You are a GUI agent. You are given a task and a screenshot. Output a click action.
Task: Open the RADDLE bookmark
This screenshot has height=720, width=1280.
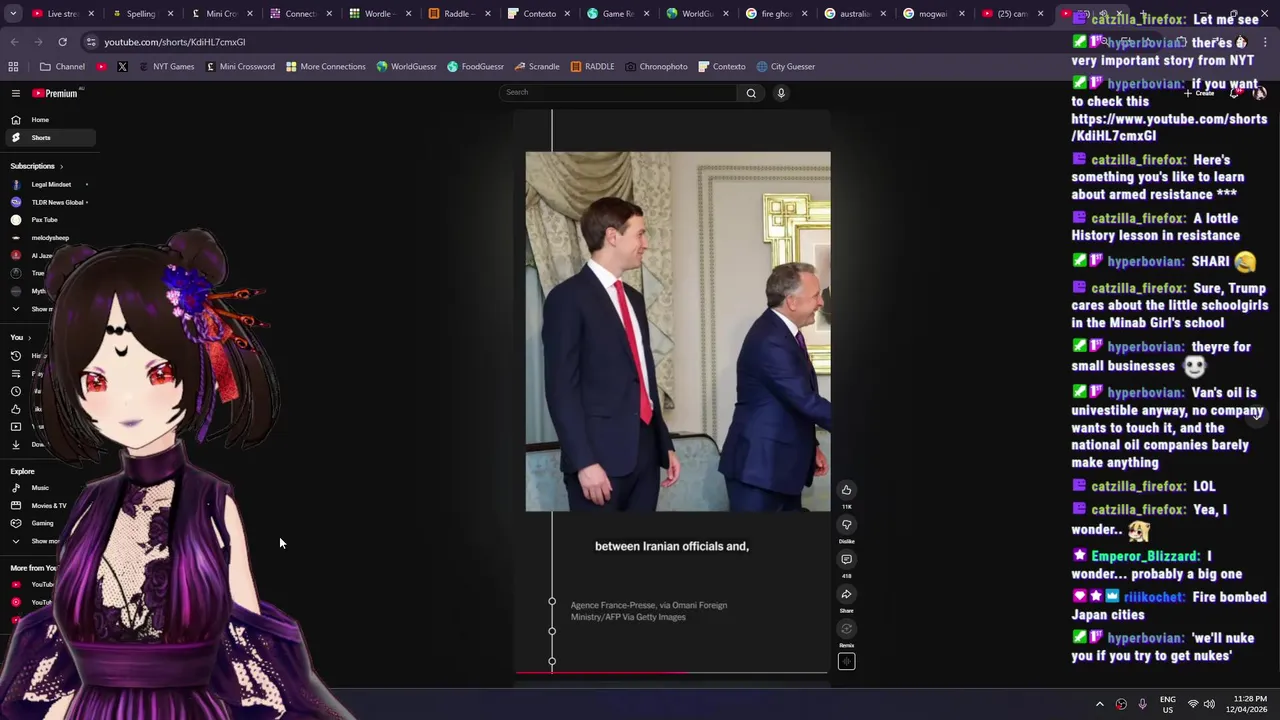(x=592, y=67)
